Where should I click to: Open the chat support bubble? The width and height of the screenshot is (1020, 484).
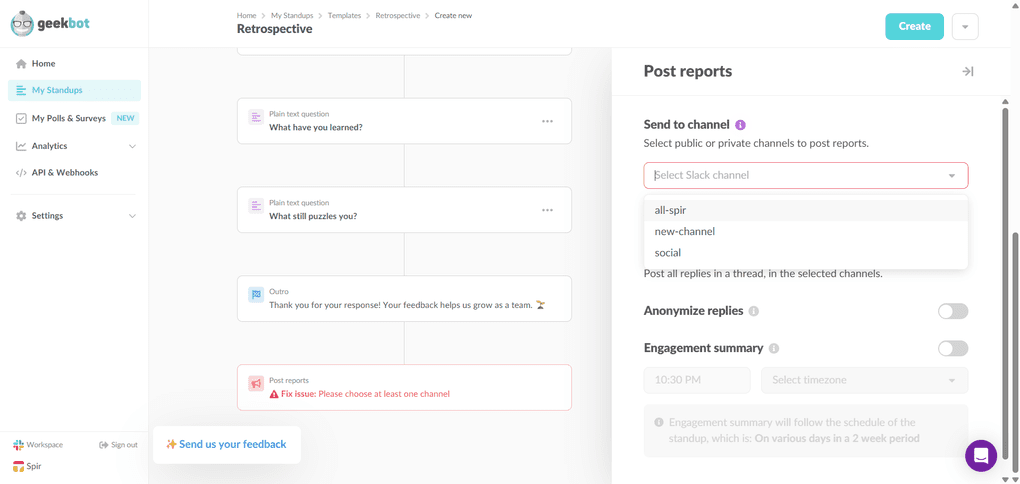pos(981,455)
